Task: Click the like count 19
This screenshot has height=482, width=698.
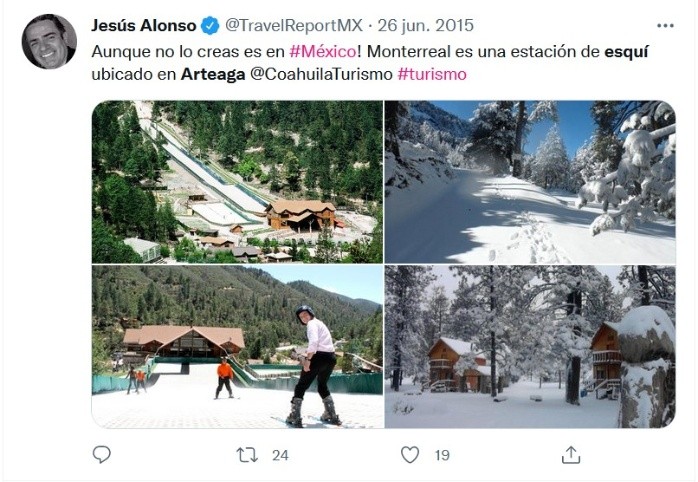Action: (442, 455)
